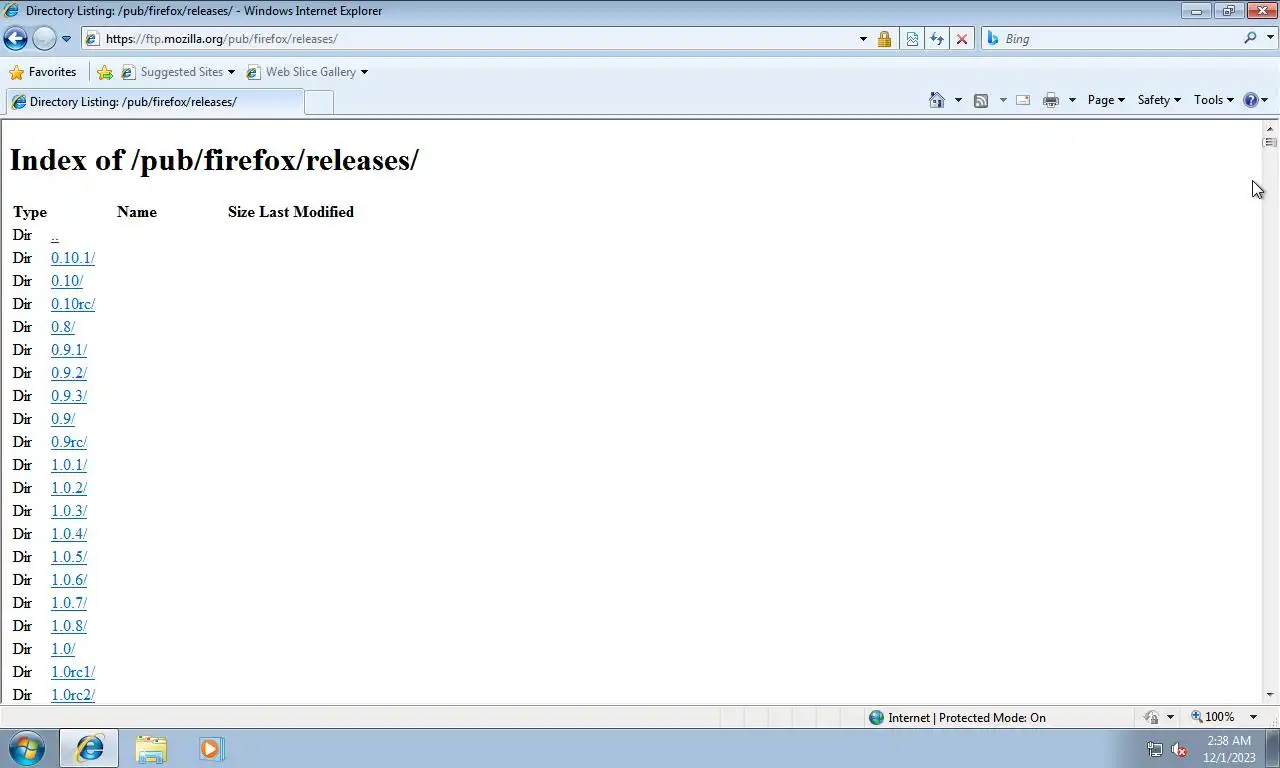Click the status bar privacy icon
This screenshot has height=768, width=1280.
1152,717
